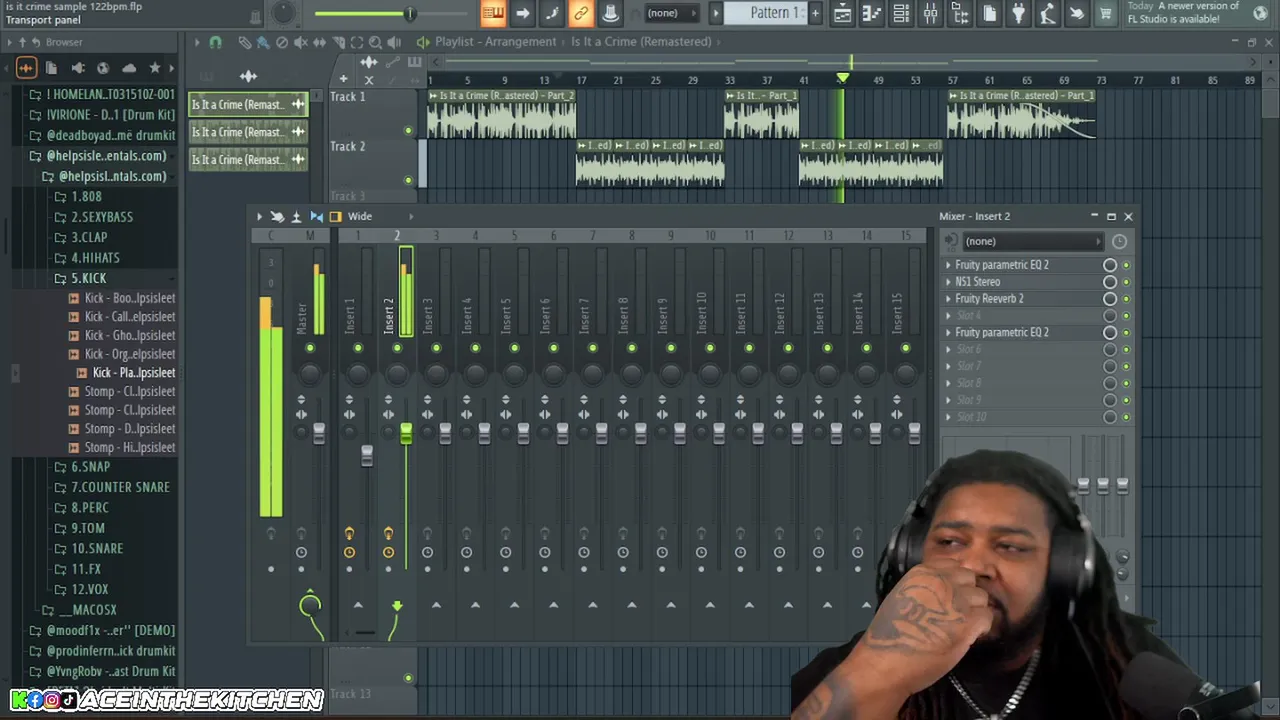Mute the Insert 2 mixer track LED
The width and height of the screenshot is (1280, 720).
click(x=397, y=348)
